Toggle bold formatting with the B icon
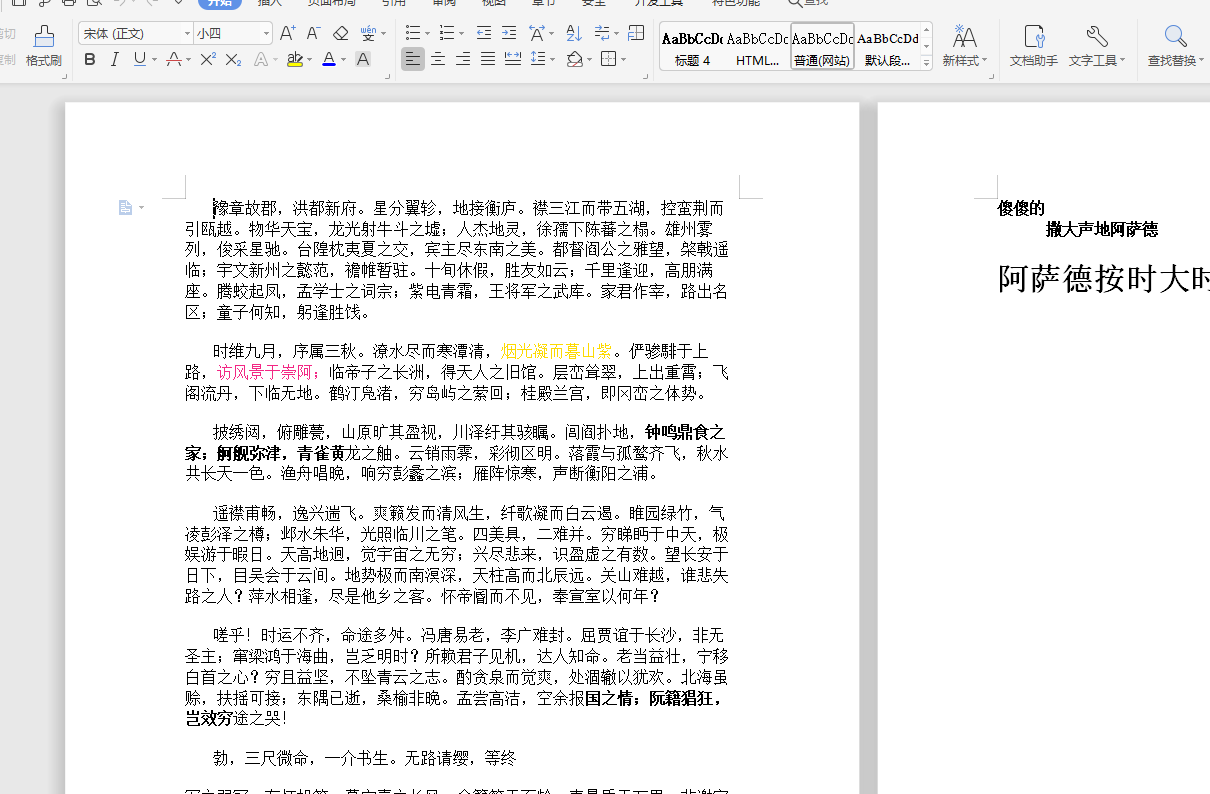 click(x=90, y=60)
